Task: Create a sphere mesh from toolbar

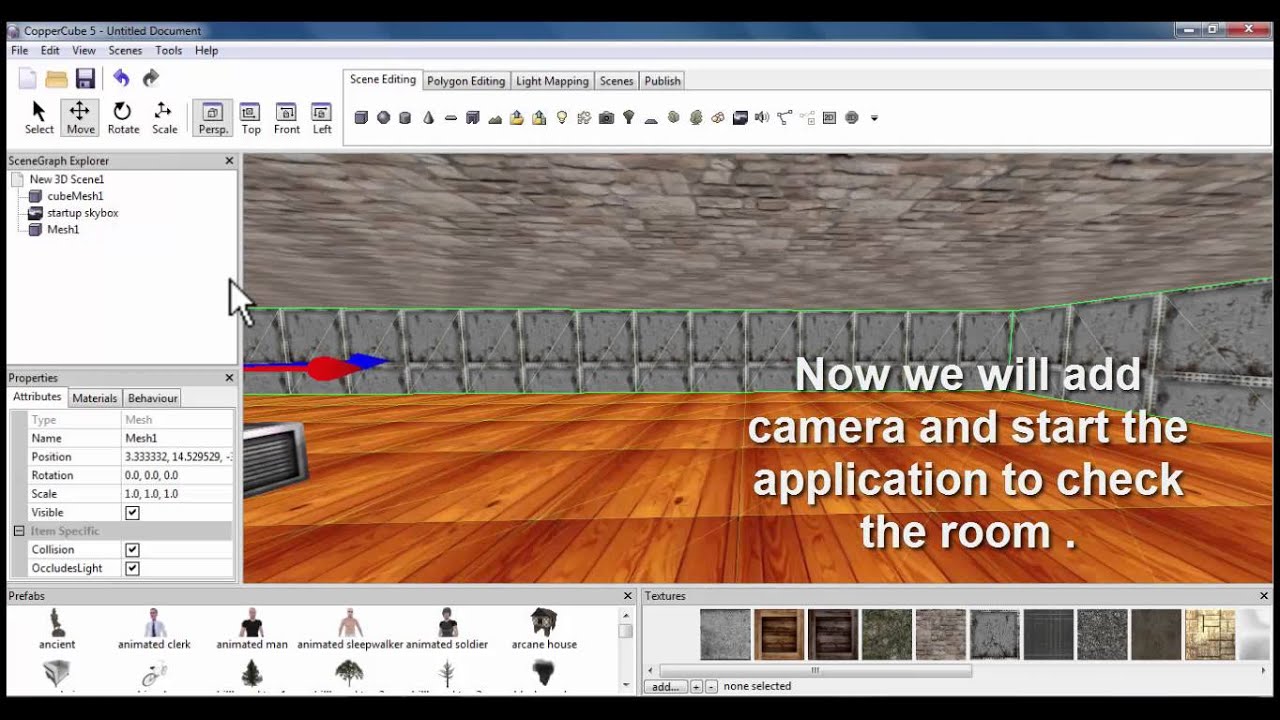Action: coord(383,118)
